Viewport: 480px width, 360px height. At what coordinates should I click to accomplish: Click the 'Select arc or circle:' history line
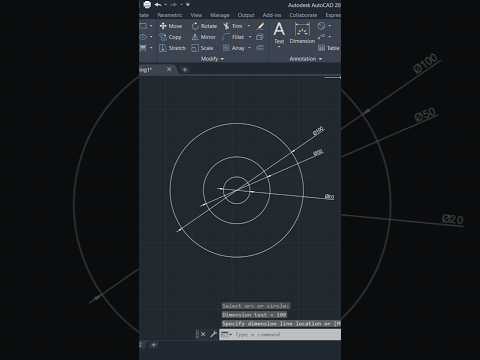point(256,306)
